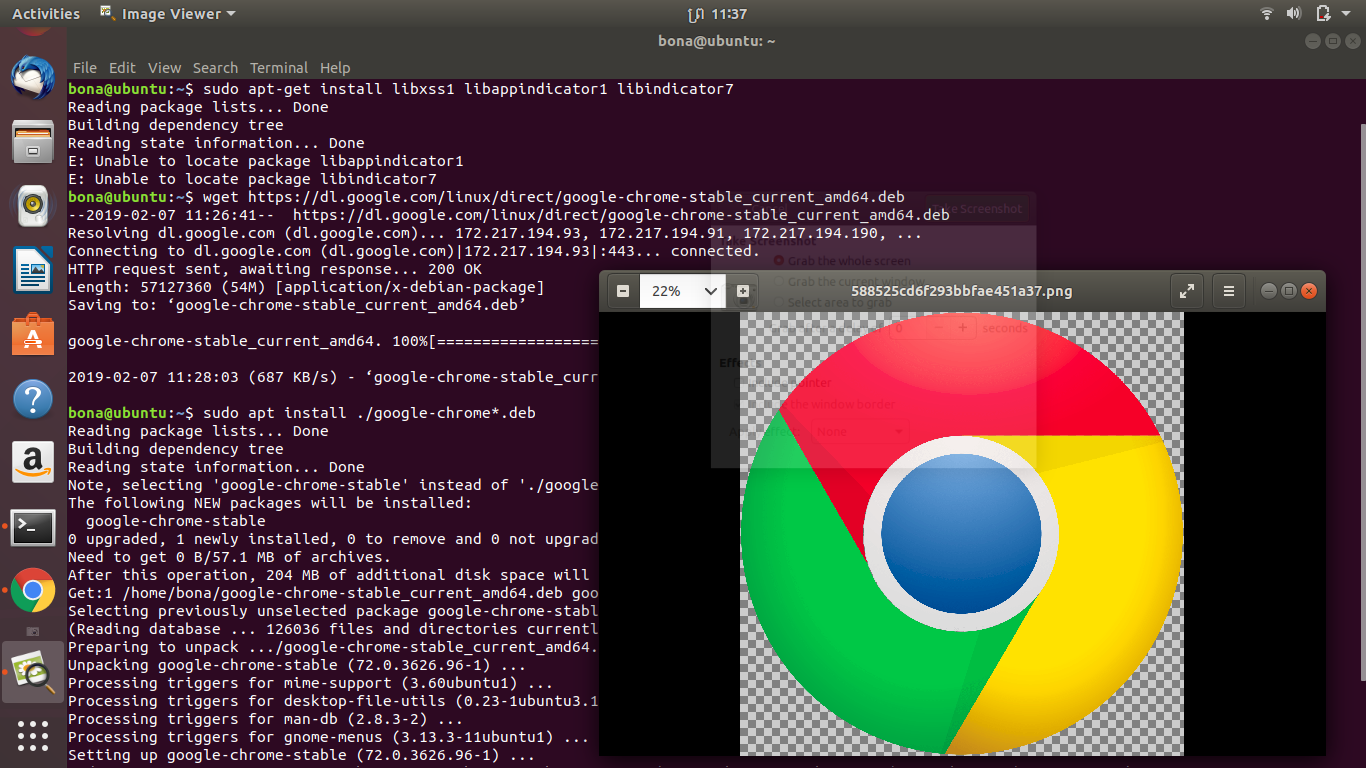Click the bona@ubuntu: ~ terminal title
The height and width of the screenshot is (768, 1366).
click(717, 41)
